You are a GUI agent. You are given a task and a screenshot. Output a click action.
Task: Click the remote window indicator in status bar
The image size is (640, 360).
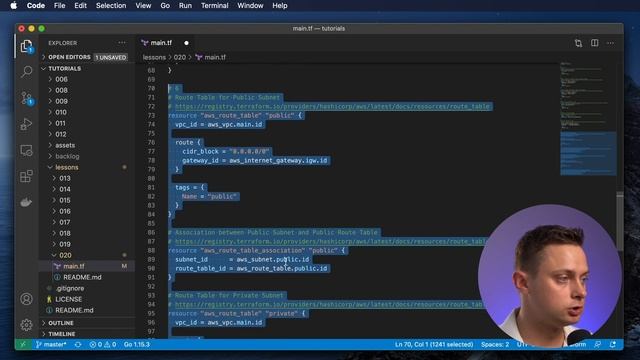tap(23, 344)
